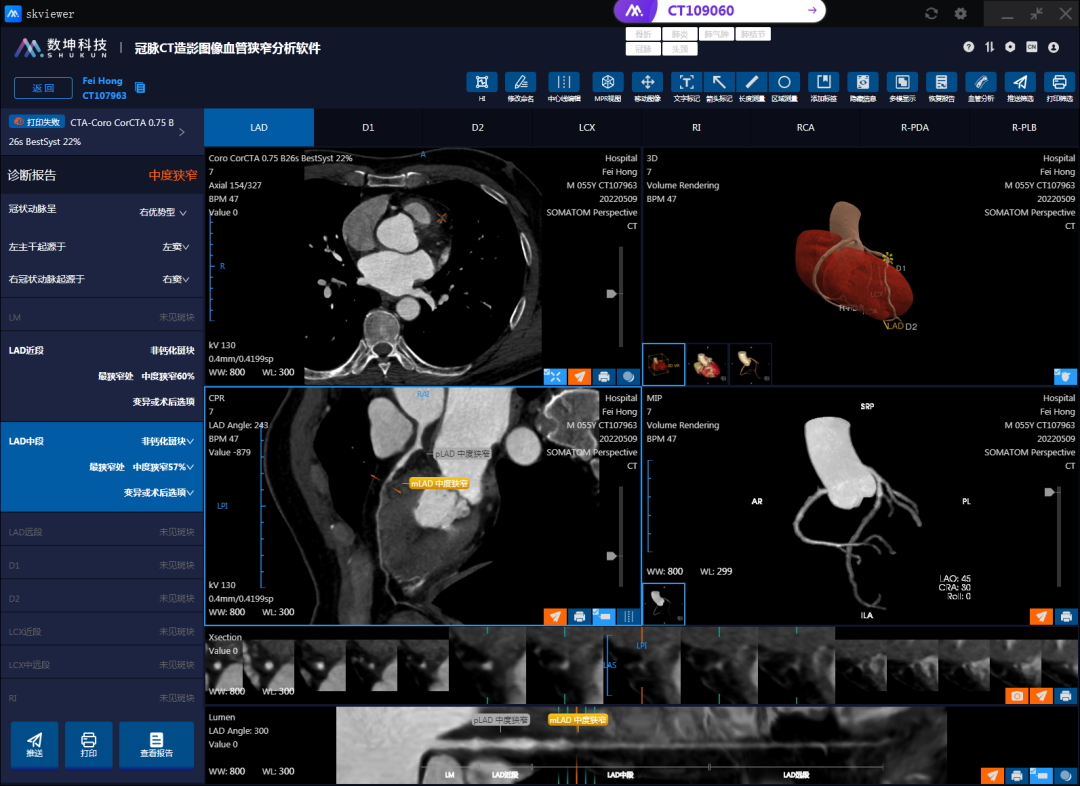Select the second 3D rendering thumbnail
Screen dimensions: 1080x786
pyautogui.click(x=707, y=363)
